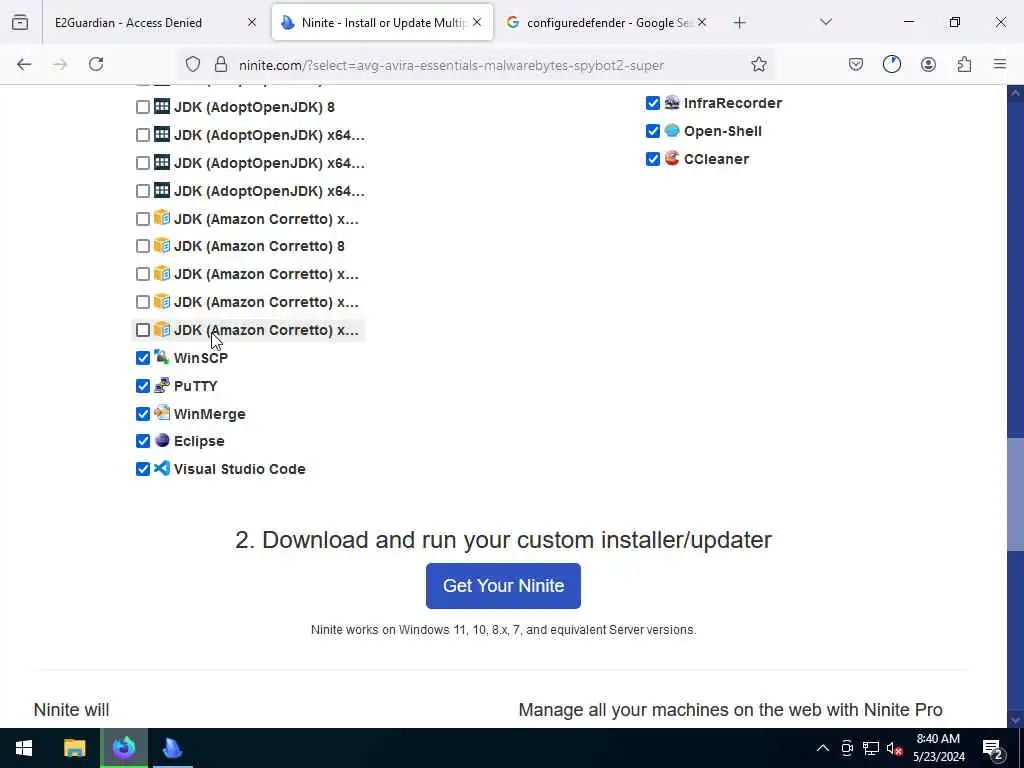Screen dimensions: 1024x768
Task: Uncheck the WinSCP checkbox
Action: 142,358
